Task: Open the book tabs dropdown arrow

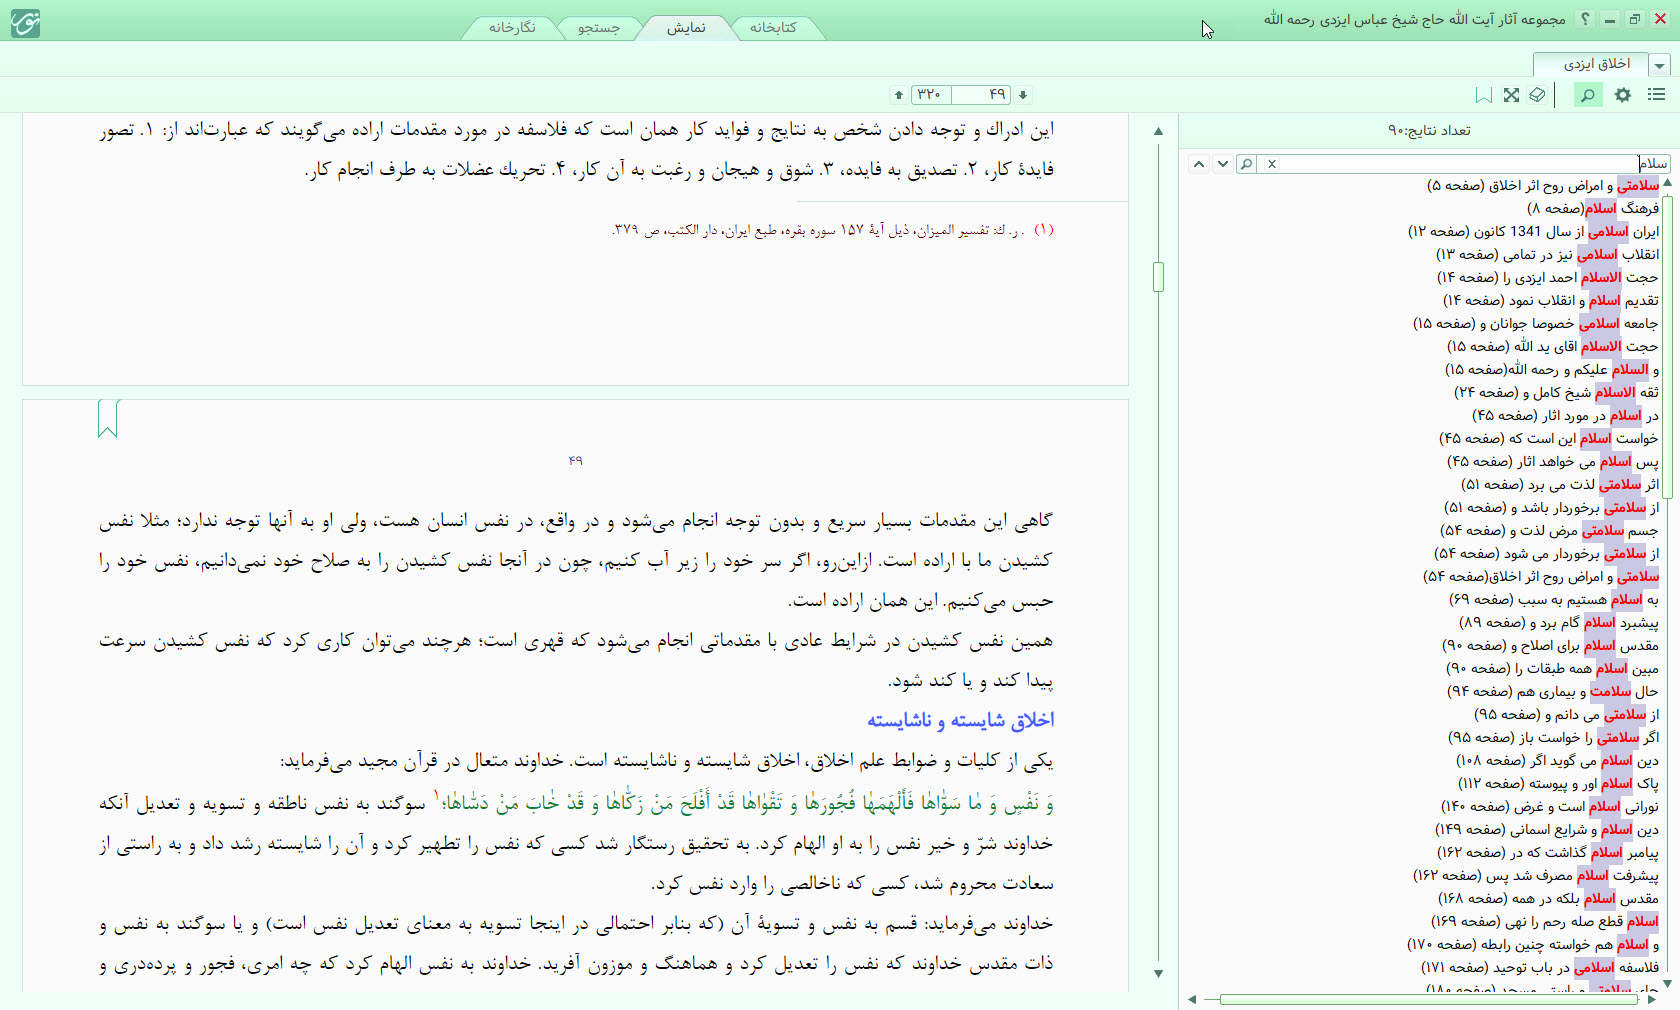Action: point(1660,65)
